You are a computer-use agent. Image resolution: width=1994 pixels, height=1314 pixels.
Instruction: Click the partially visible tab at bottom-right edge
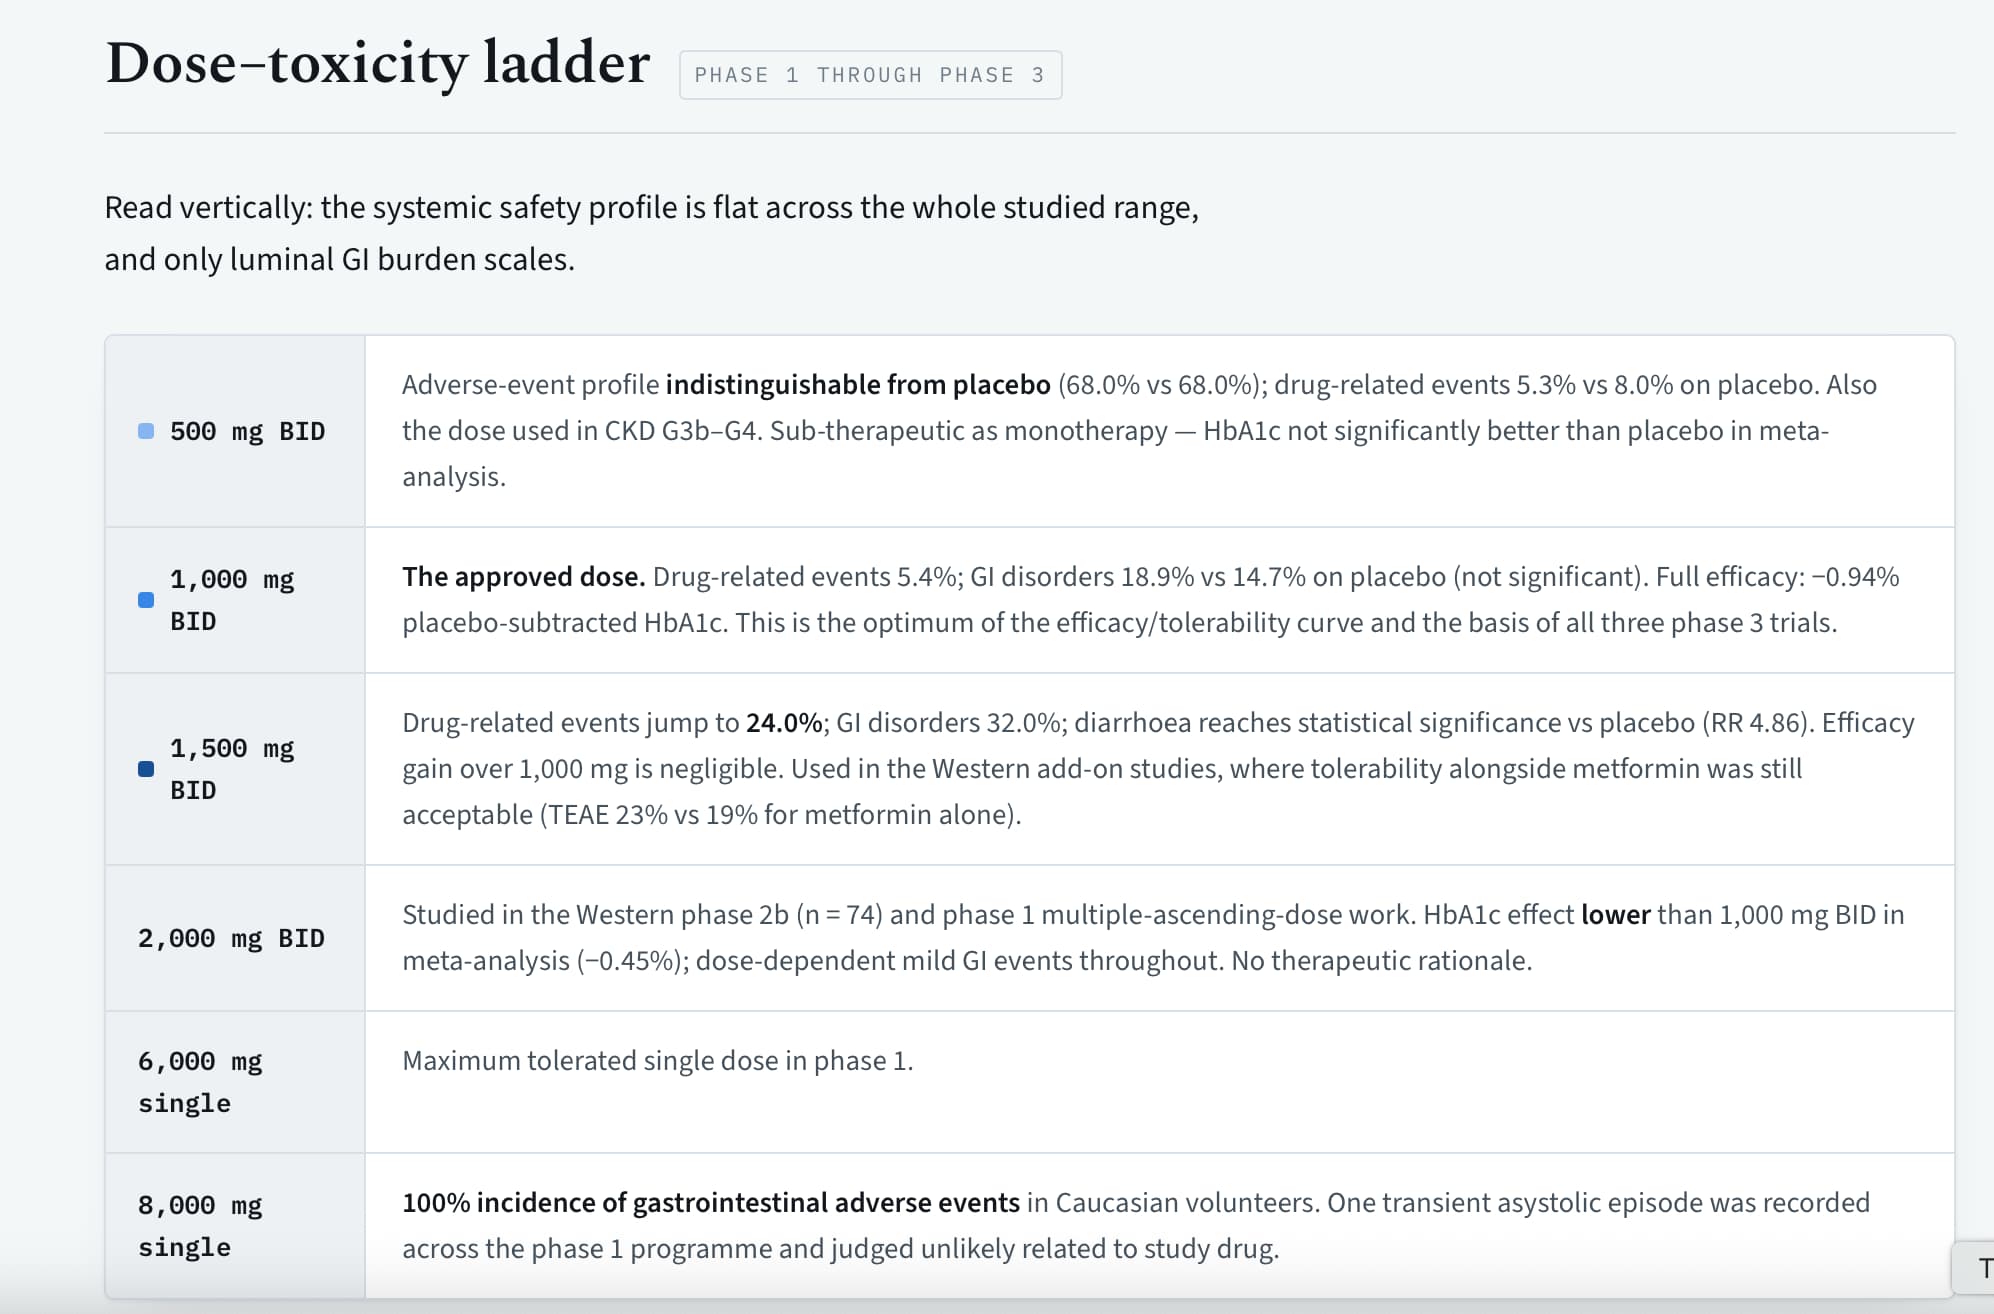tap(1974, 1268)
